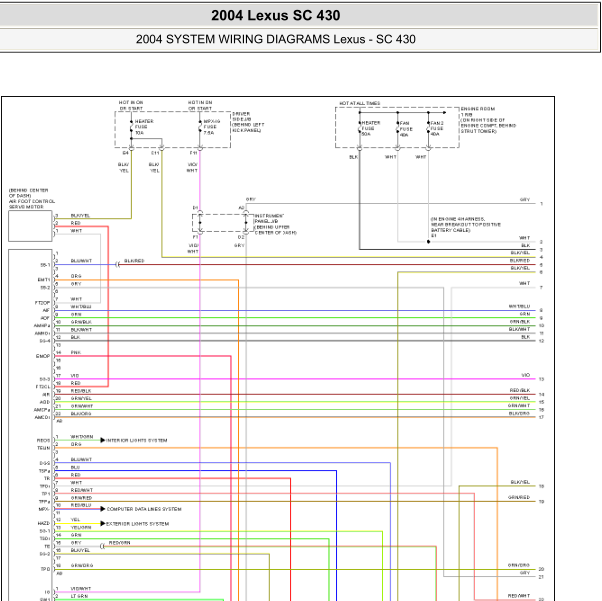This screenshot has width=602, height=601.
Task: Click the "FAN FUSE 40A" label
Action: (406, 129)
